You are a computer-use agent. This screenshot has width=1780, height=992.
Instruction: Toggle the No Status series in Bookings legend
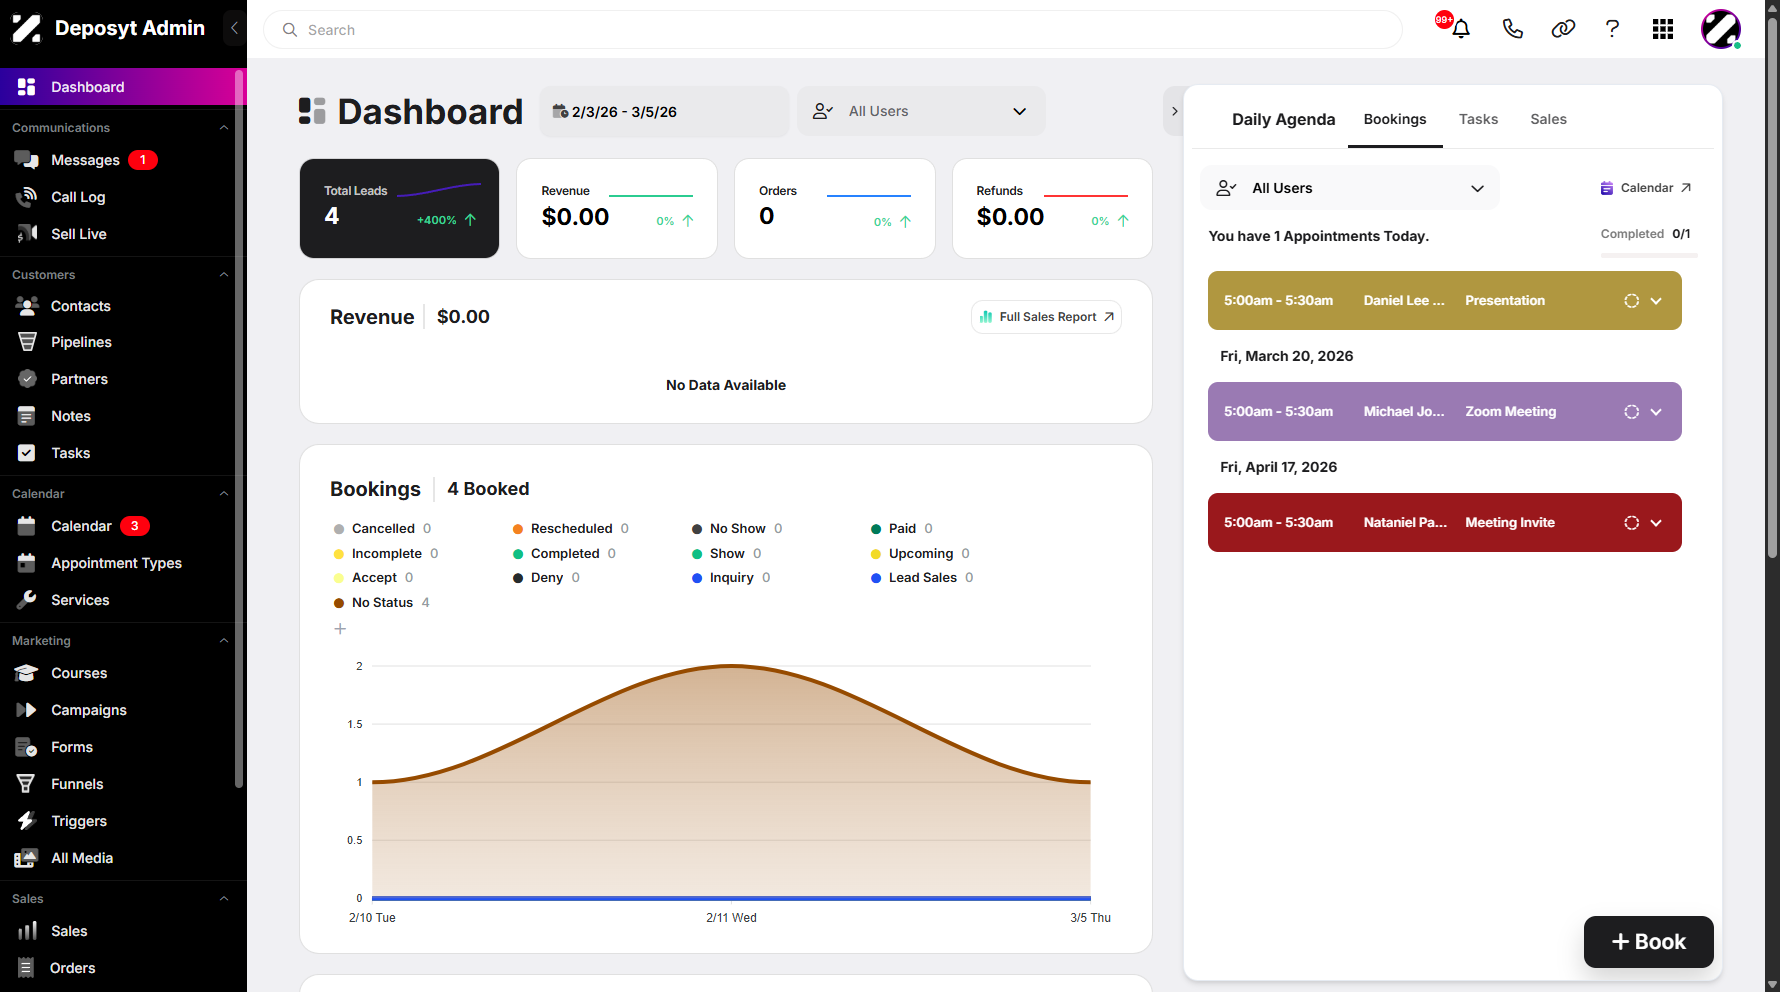pyautogui.click(x=382, y=603)
